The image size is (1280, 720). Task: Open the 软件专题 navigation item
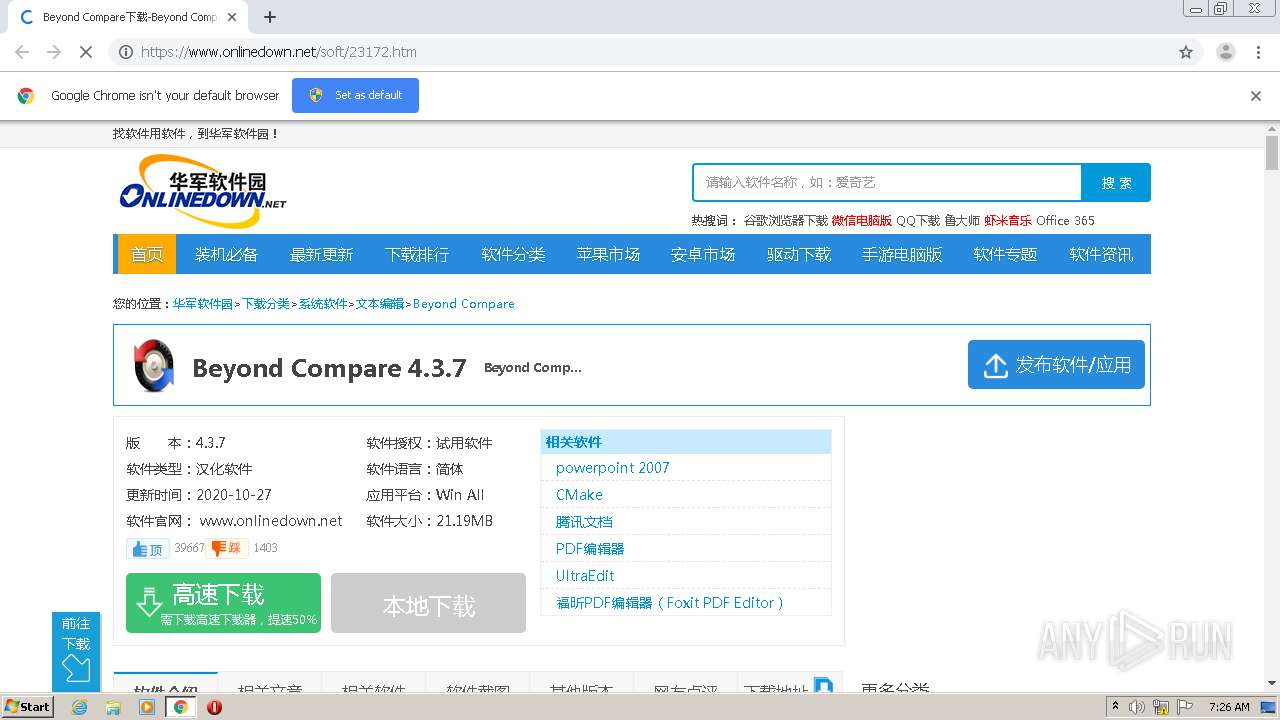point(1005,254)
